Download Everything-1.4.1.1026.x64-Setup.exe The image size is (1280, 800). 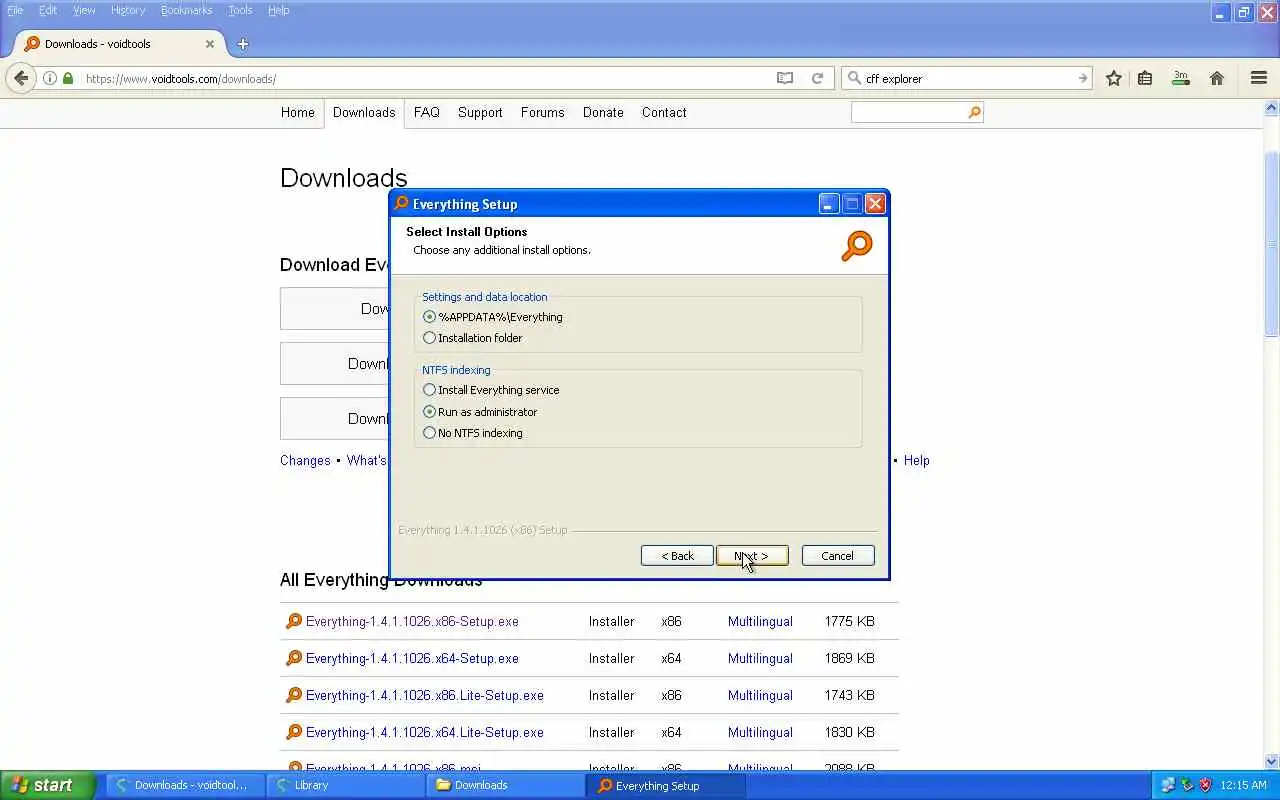point(412,658)
